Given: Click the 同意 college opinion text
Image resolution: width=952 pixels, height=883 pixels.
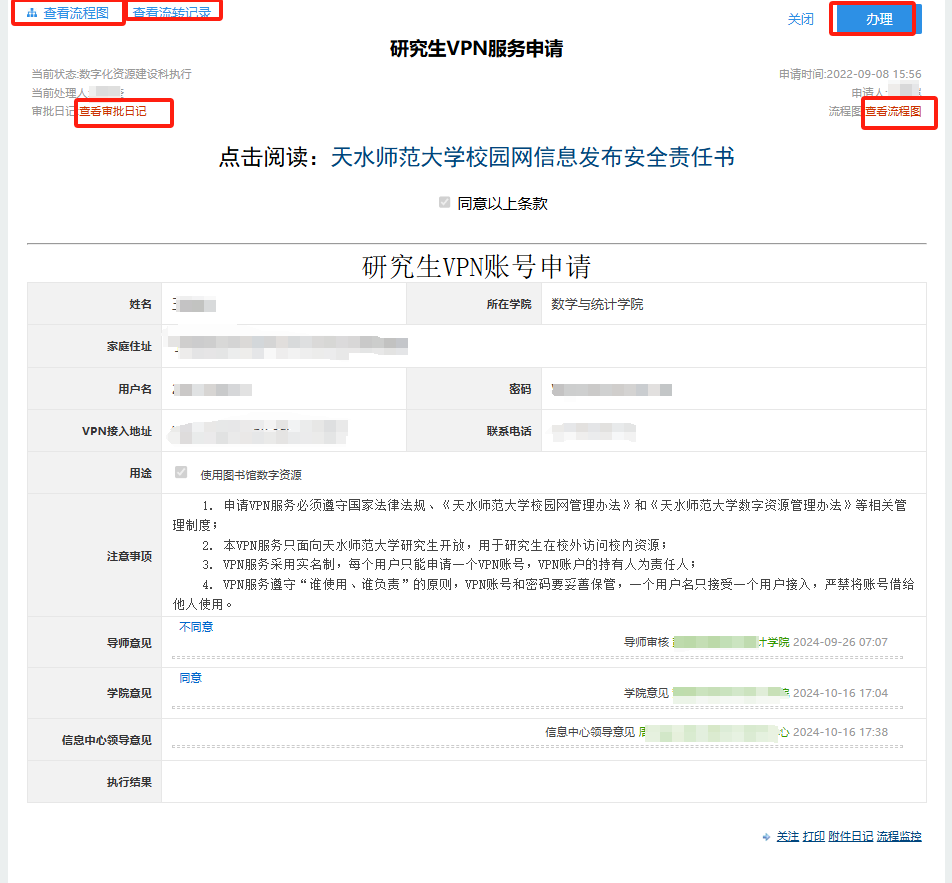Looking at the screenshot, I should 190,678.
